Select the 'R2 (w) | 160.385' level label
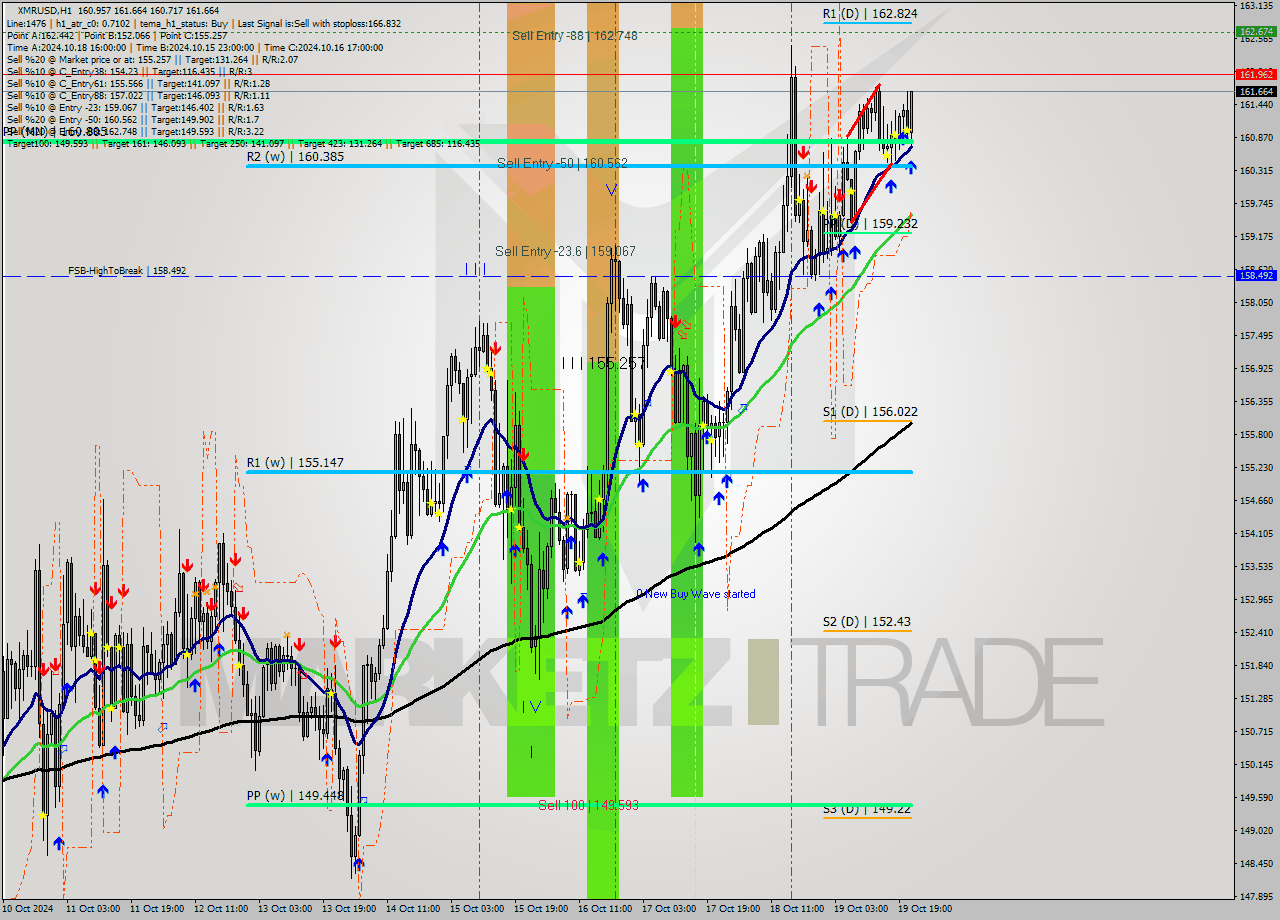 click(295, 157)
